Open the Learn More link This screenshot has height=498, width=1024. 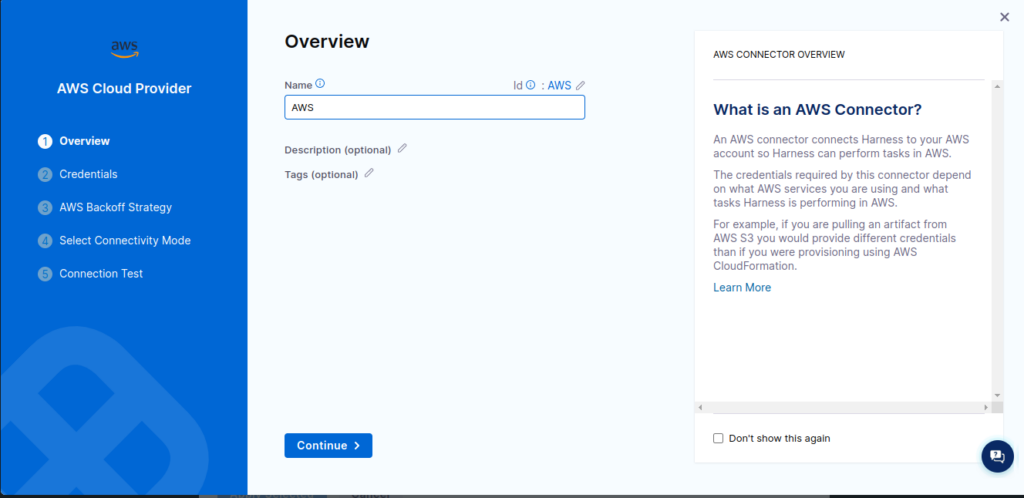click(x=742, y=288)
